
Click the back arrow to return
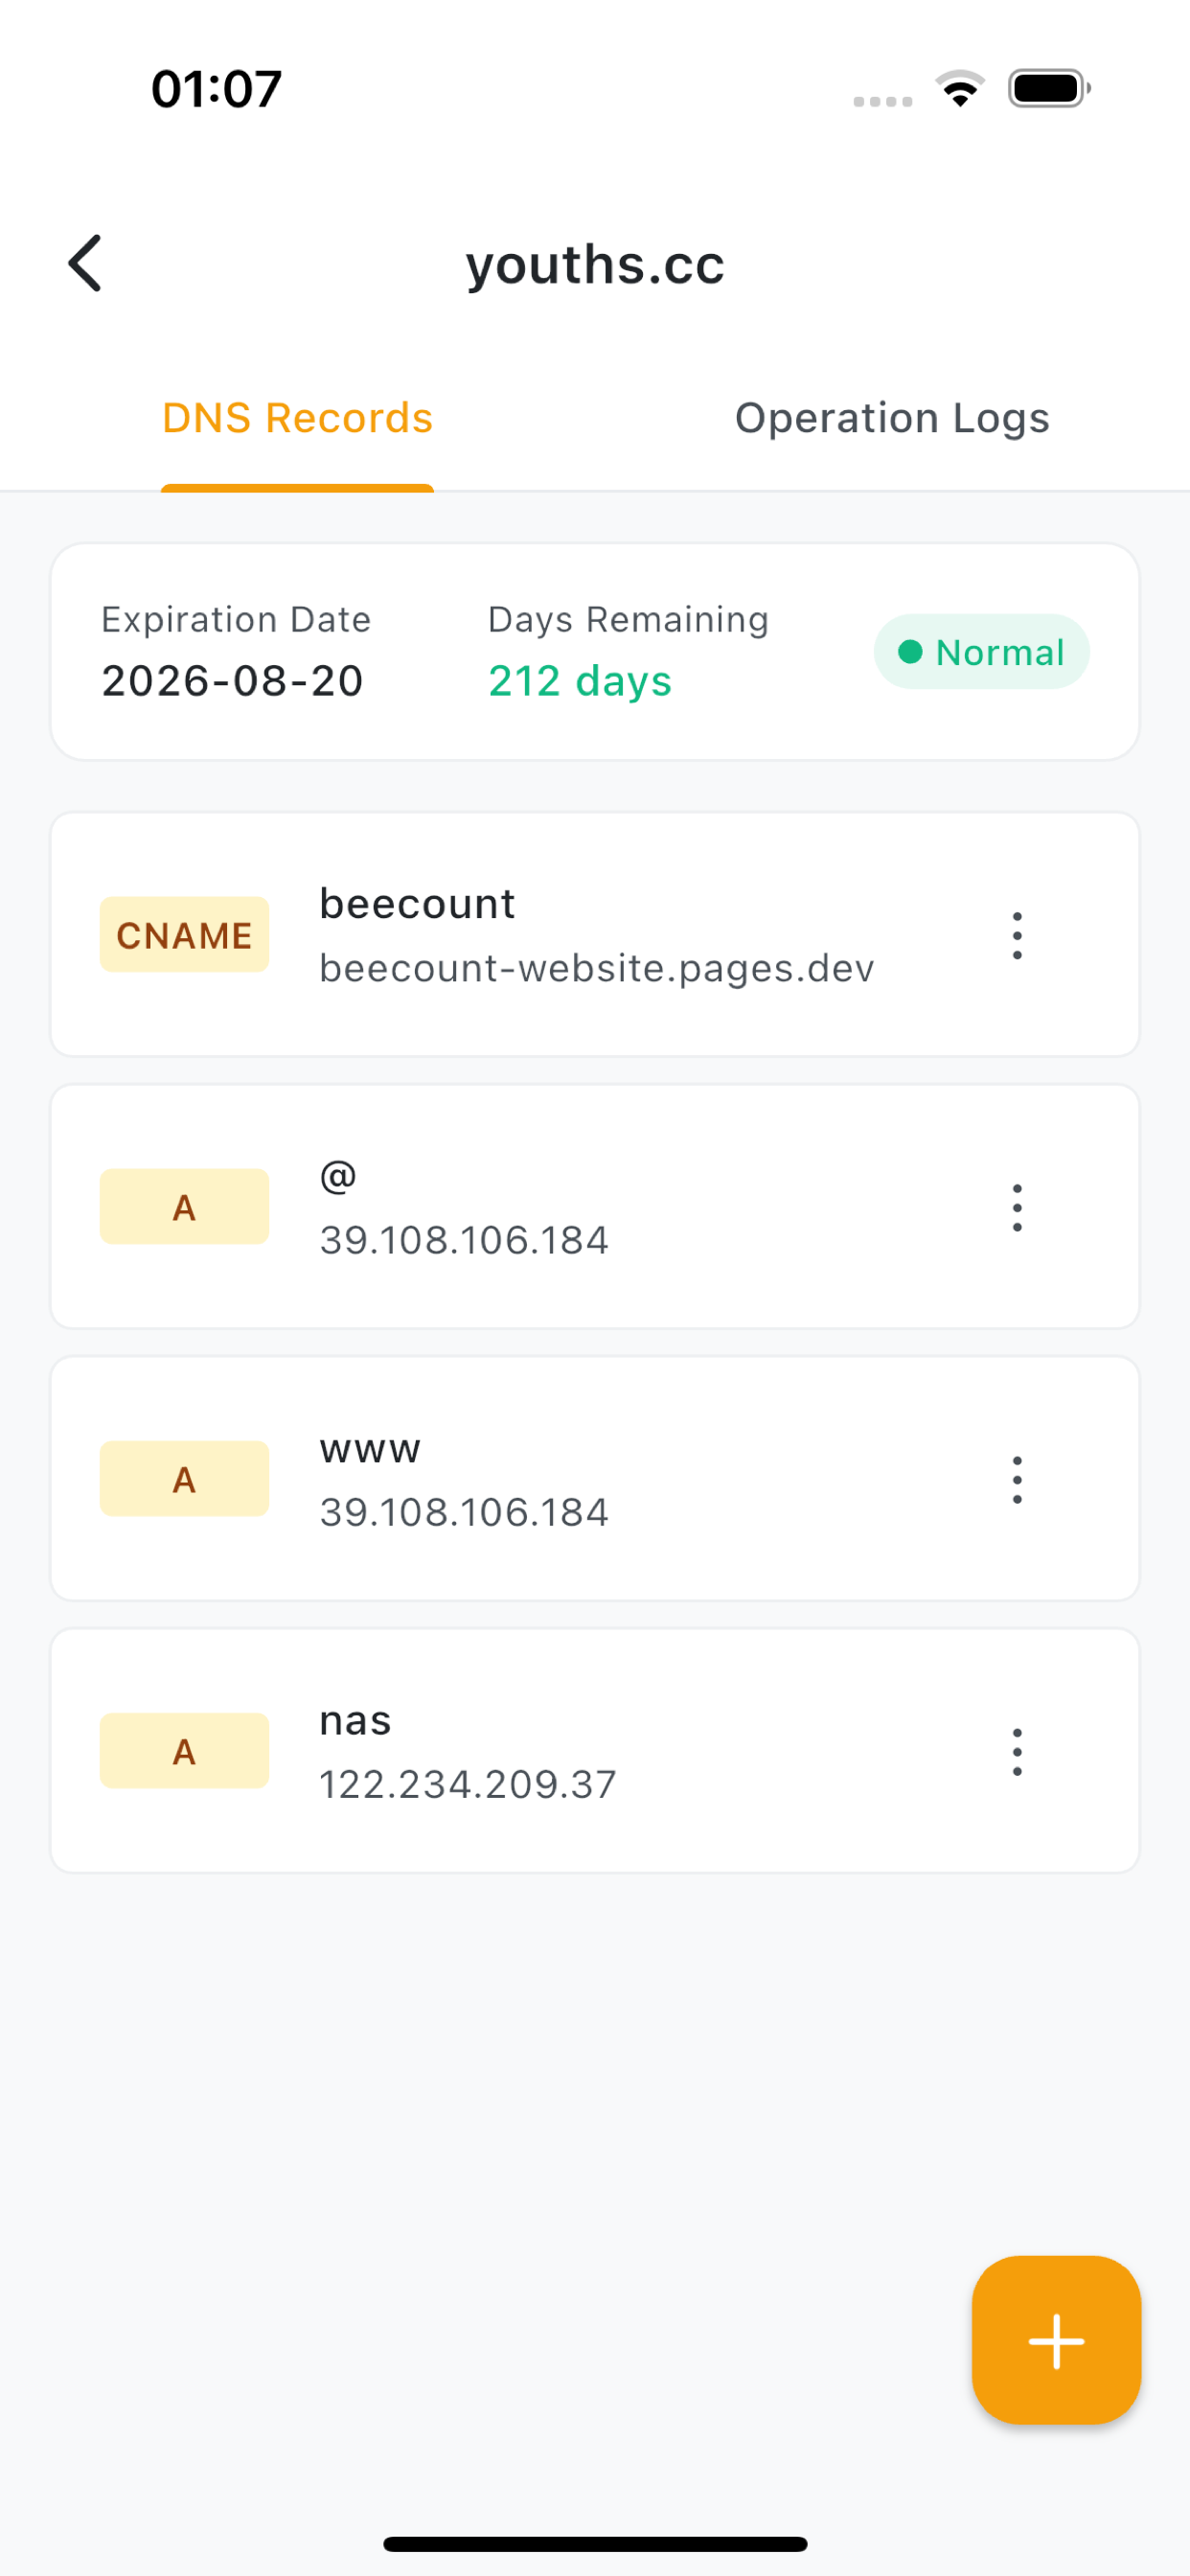click(84, 263)
